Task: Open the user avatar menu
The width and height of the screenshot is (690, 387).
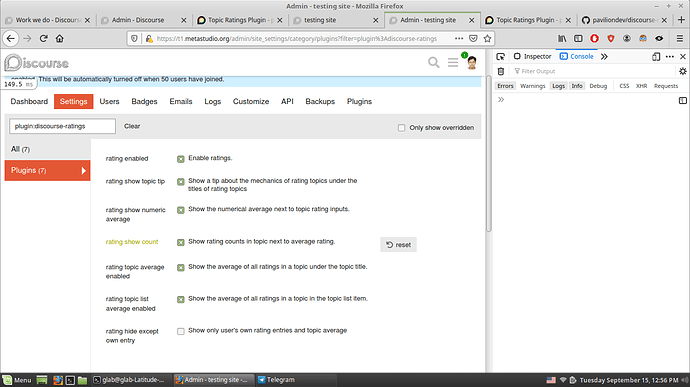Action: tap(472, 63)
